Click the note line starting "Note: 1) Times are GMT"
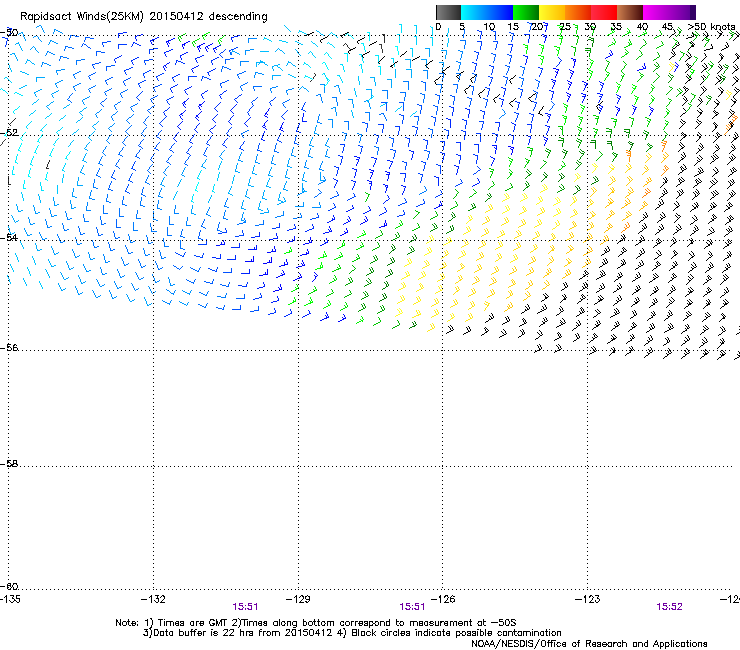 point(316,623)
